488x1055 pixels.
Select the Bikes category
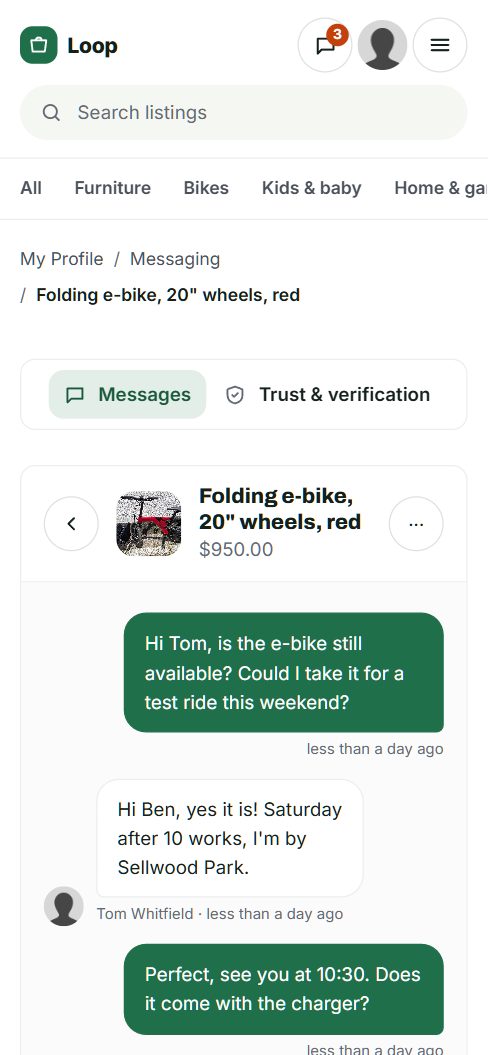coord(206,188)
